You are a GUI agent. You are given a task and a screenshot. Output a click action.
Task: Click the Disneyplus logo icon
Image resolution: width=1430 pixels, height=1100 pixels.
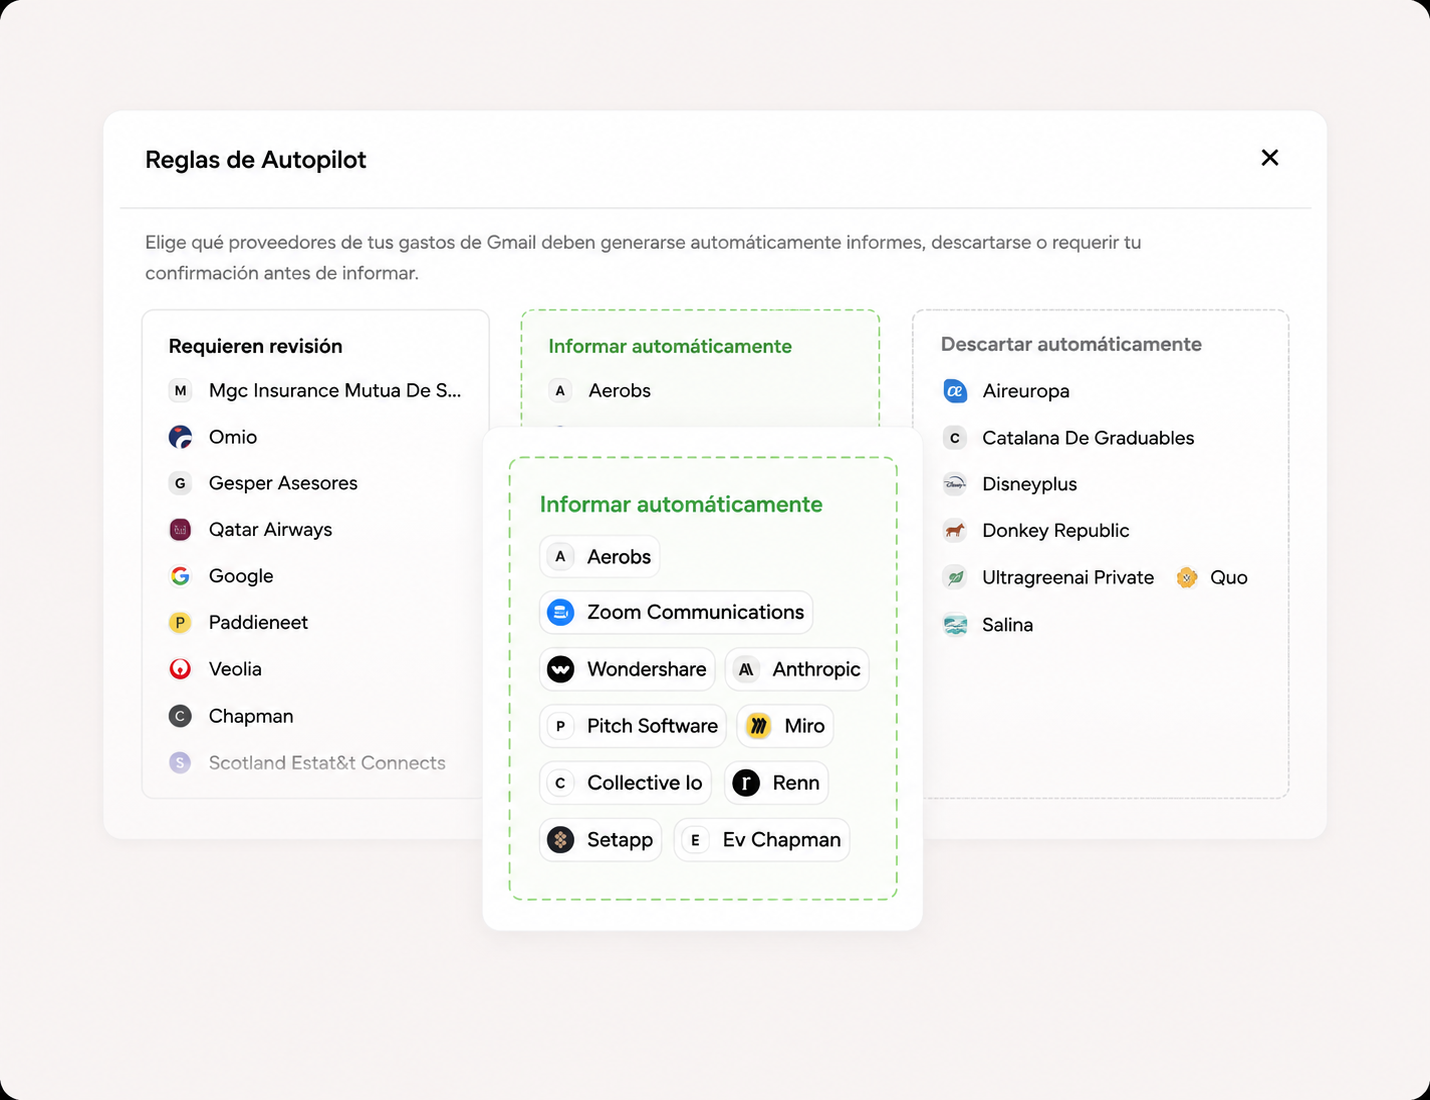click(955, 484)
